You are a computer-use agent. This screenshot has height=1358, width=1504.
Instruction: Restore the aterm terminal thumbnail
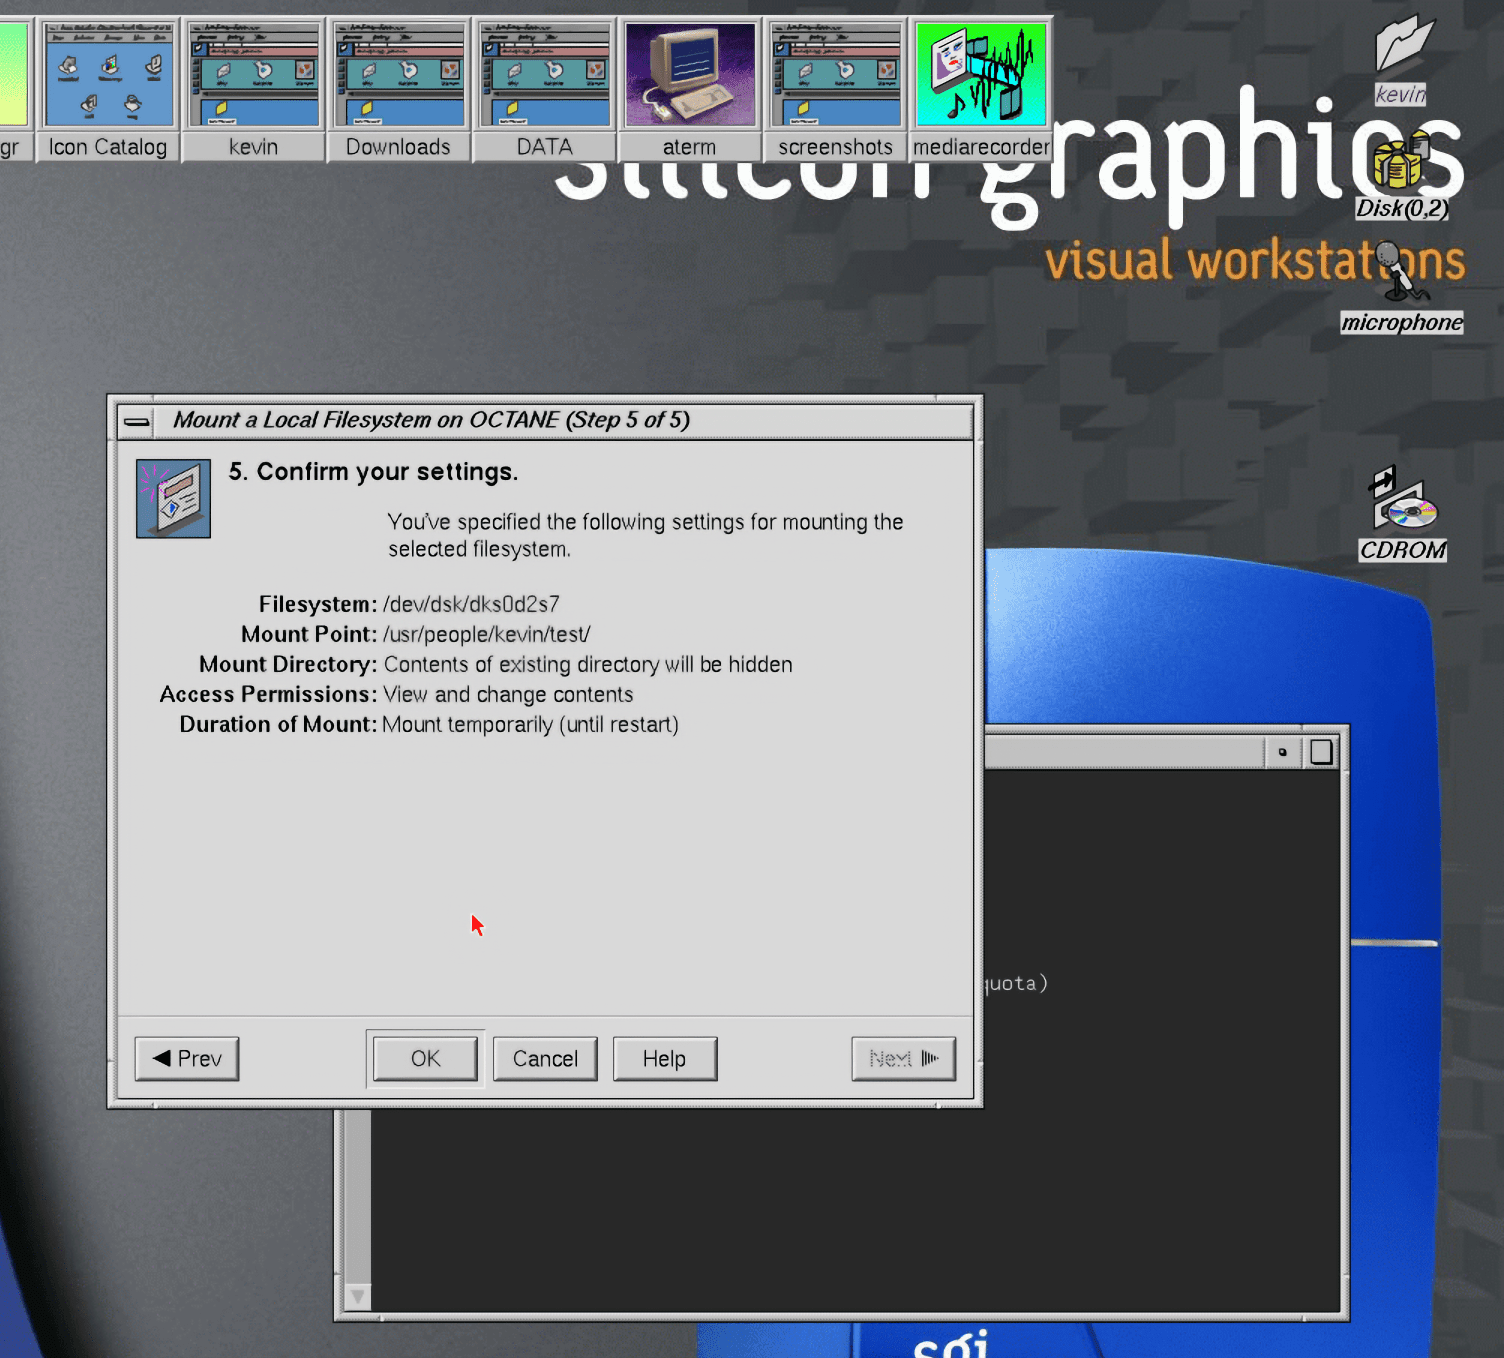tap(690, 89)
